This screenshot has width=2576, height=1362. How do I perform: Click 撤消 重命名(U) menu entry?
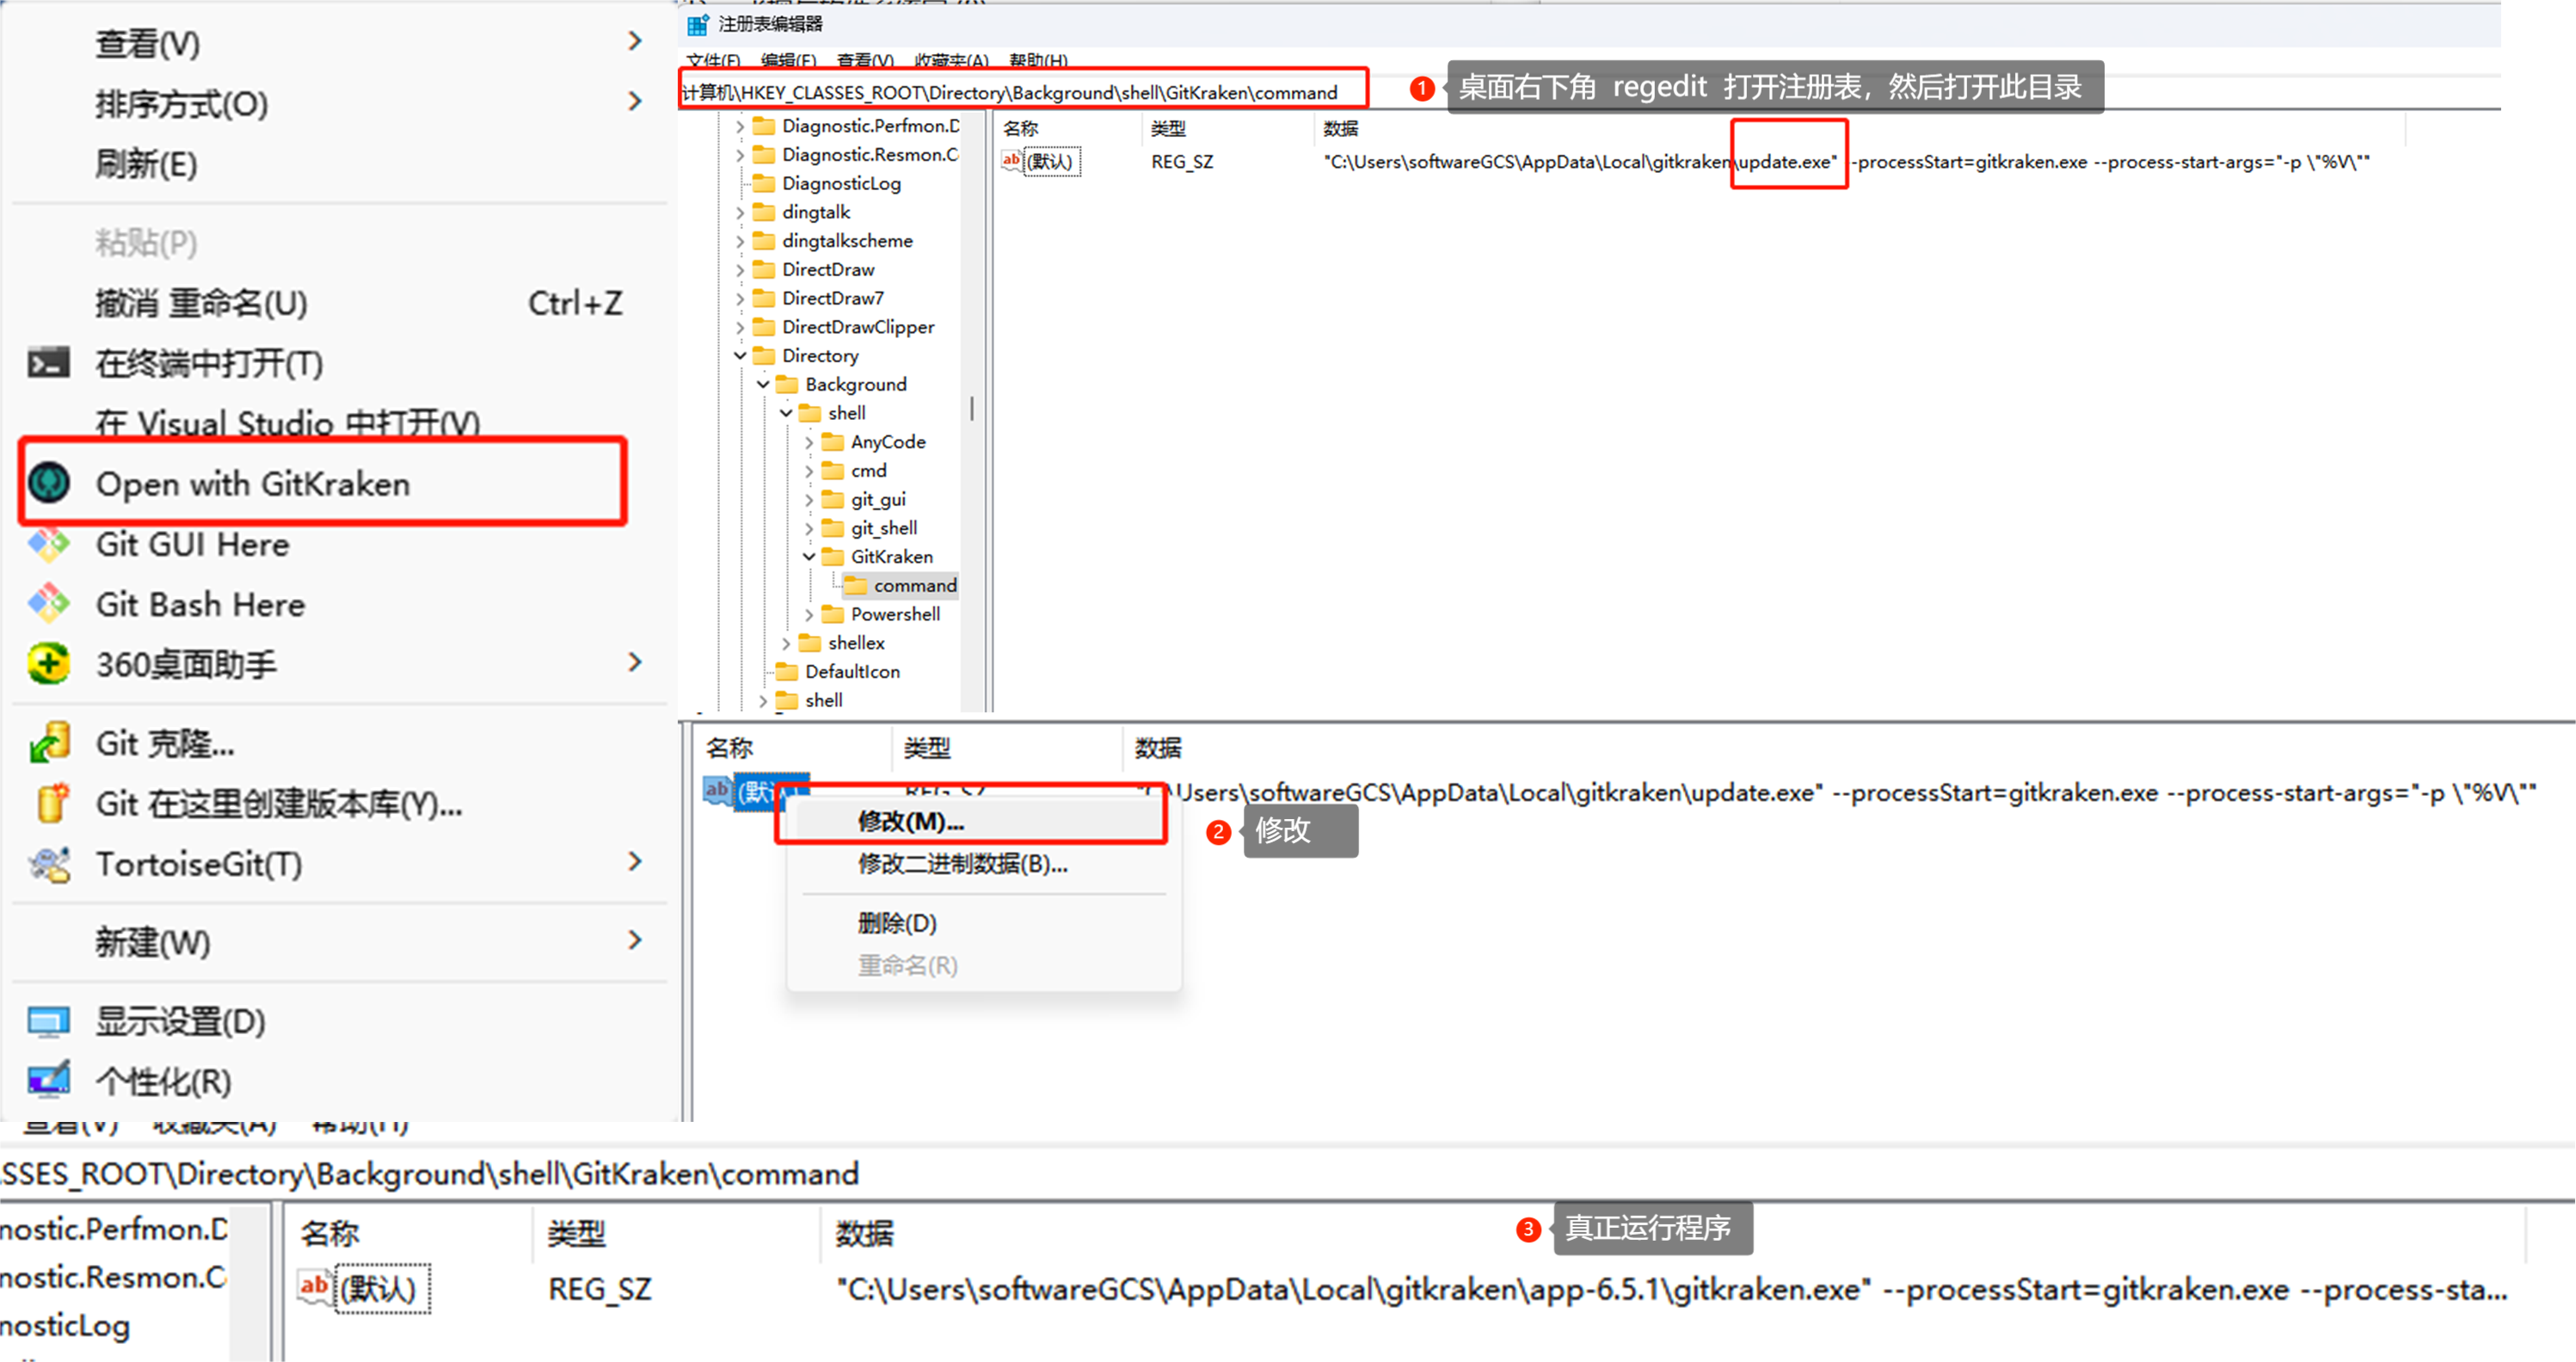tap(338, 302)
